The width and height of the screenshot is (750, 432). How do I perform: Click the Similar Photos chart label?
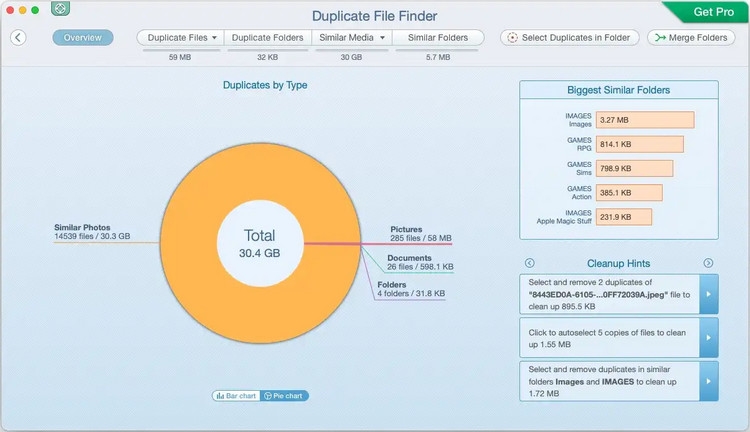(x=92, y=232)
